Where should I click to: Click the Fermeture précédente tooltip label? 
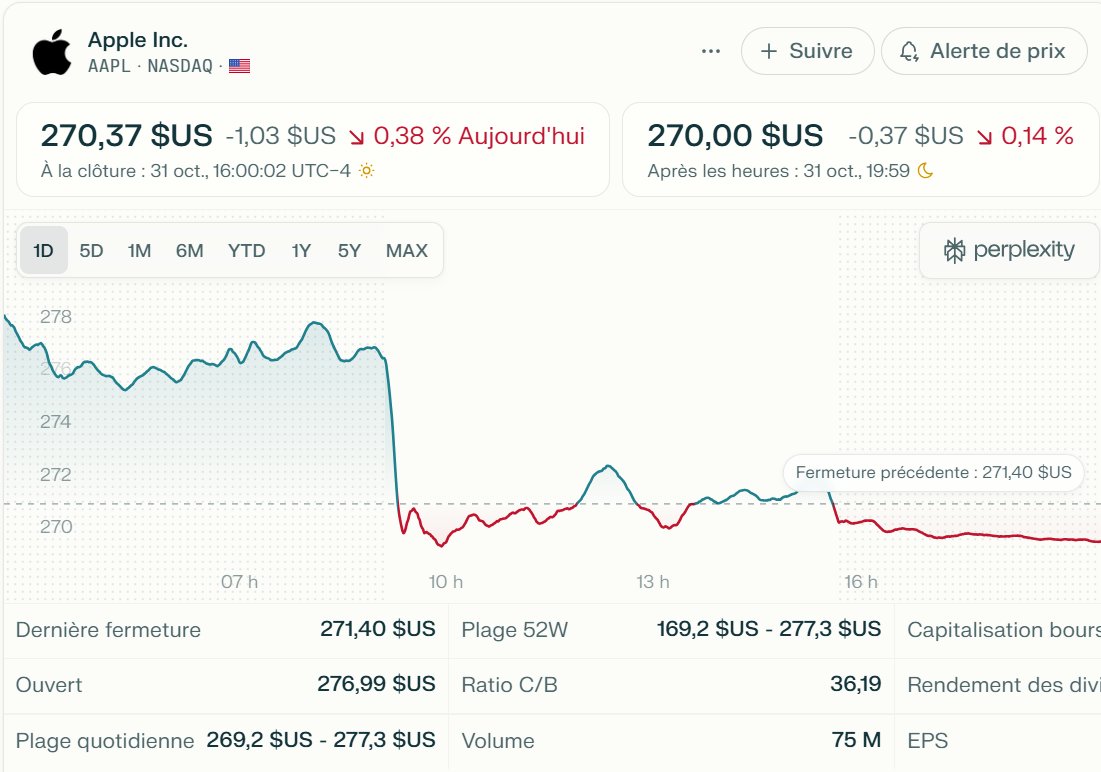[x=934, y=472]
